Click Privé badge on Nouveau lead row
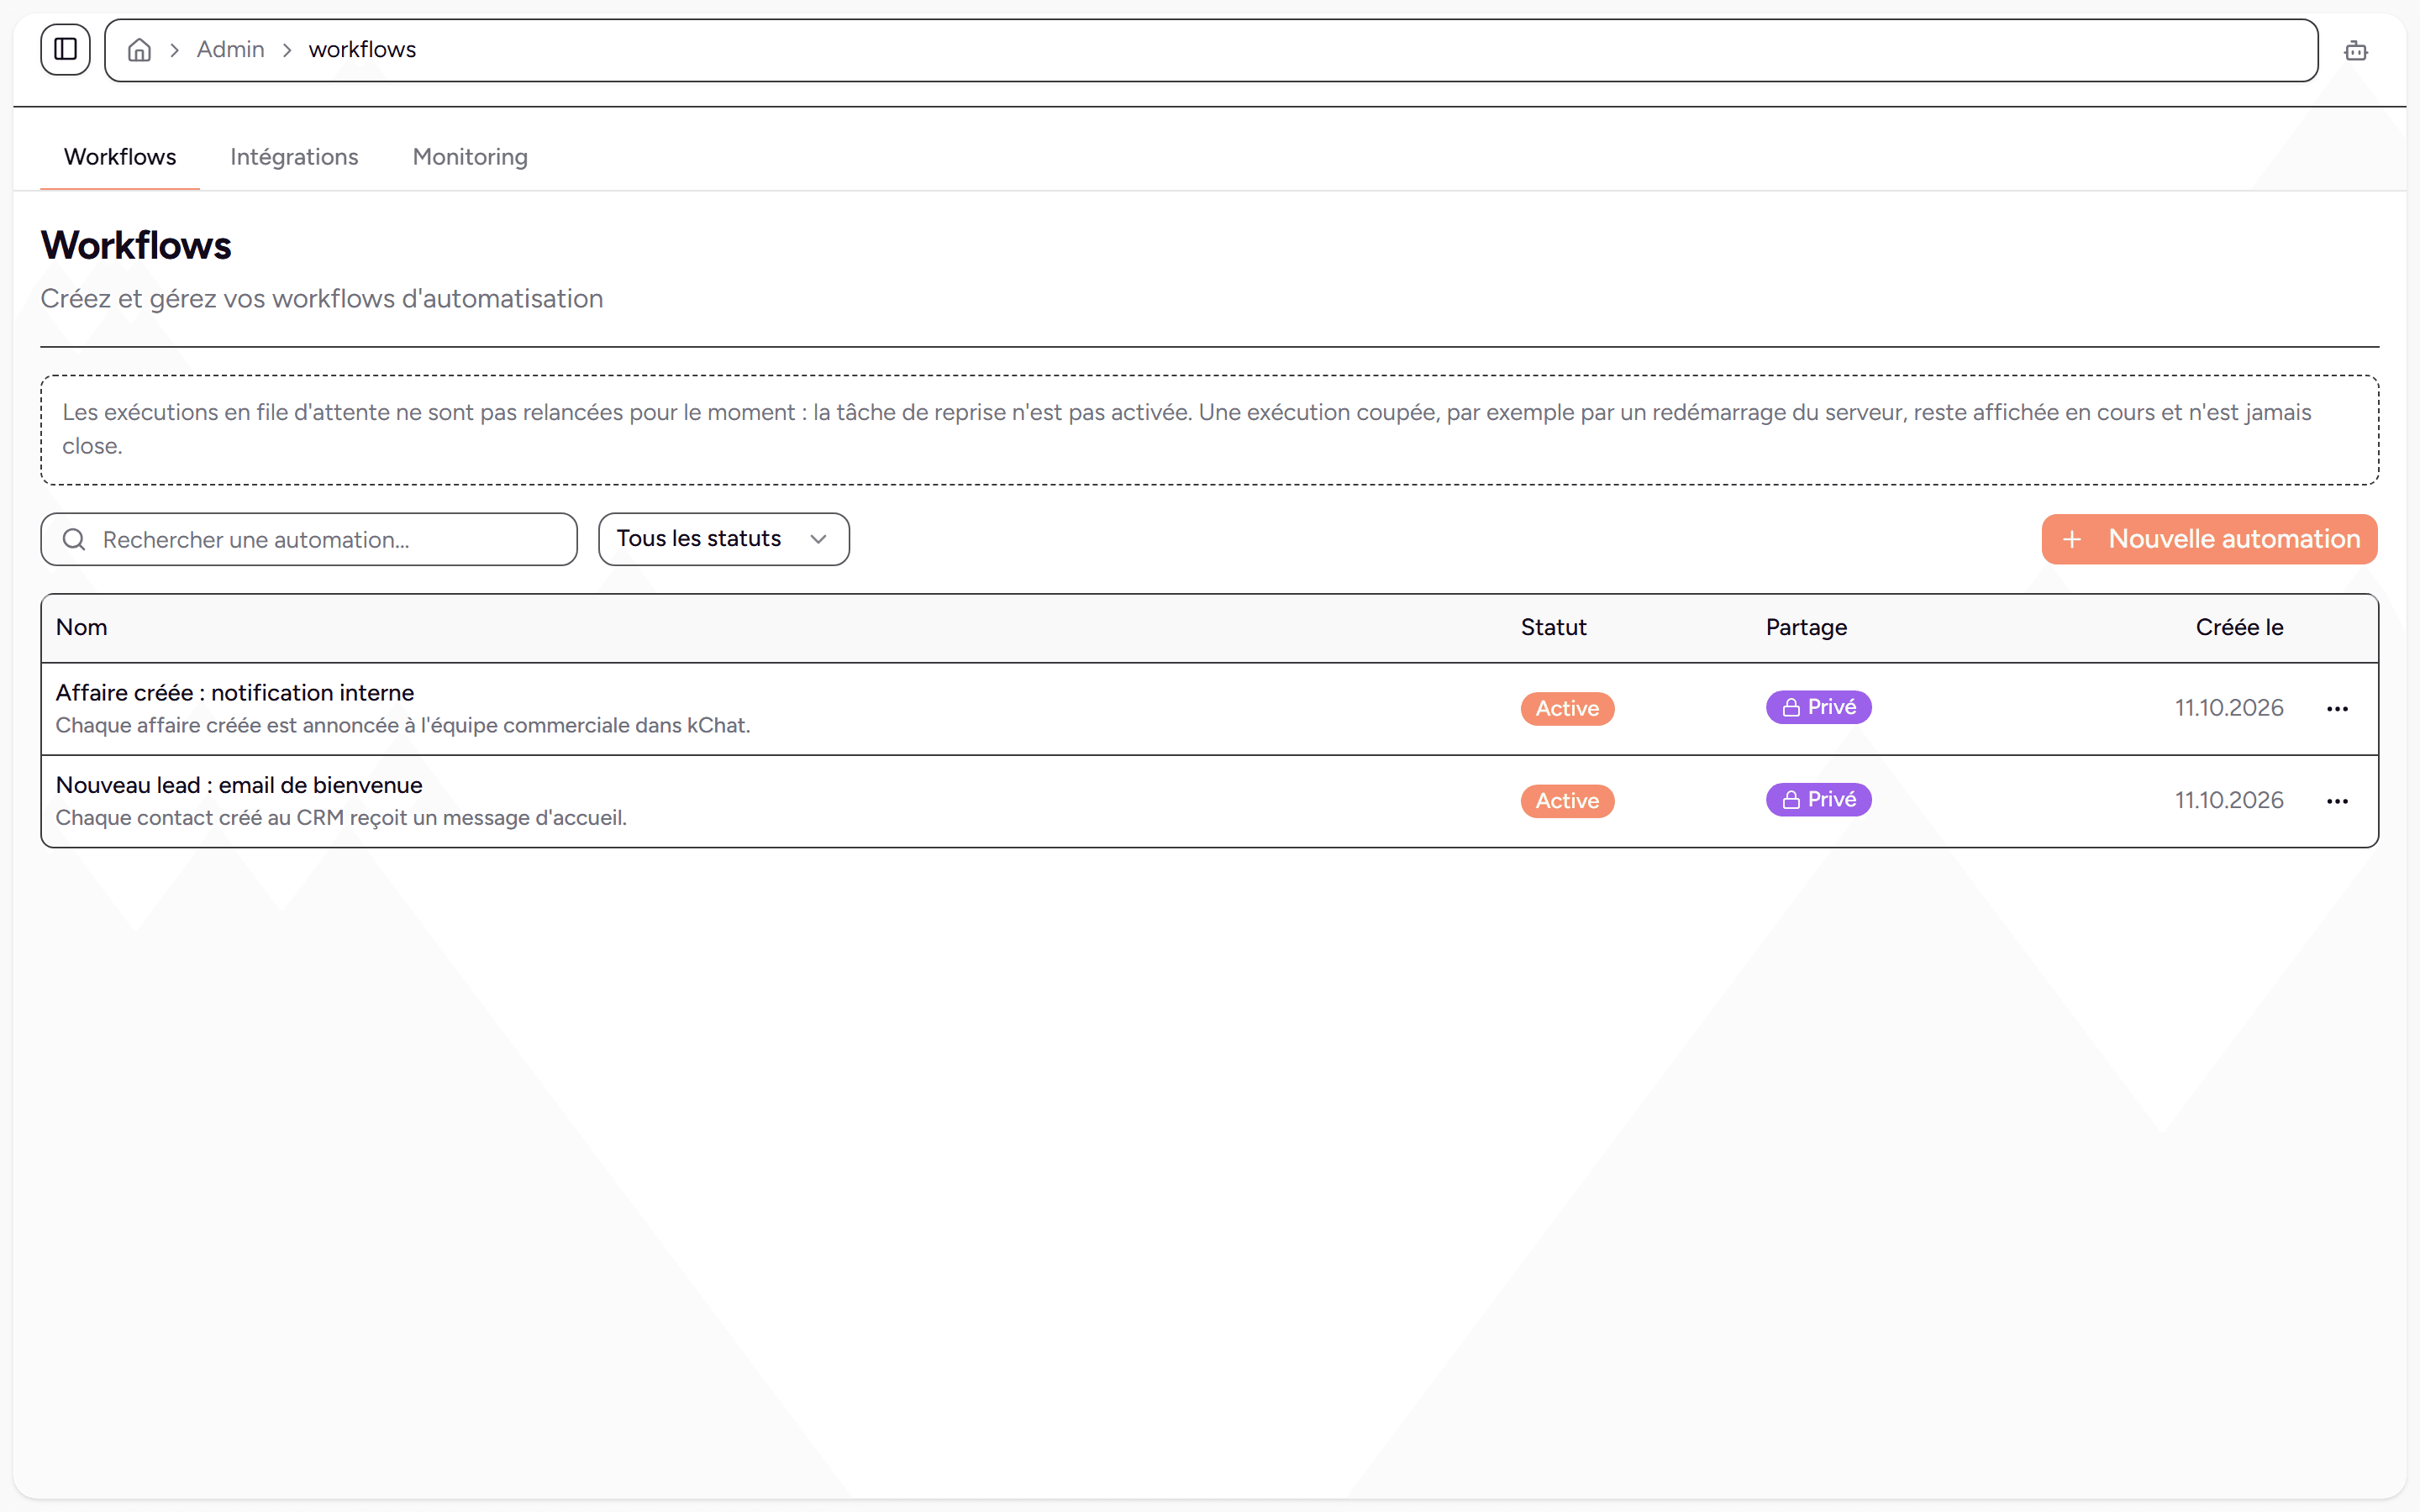This screenshot has height=1512, width=2420. tap(1818, 799)
